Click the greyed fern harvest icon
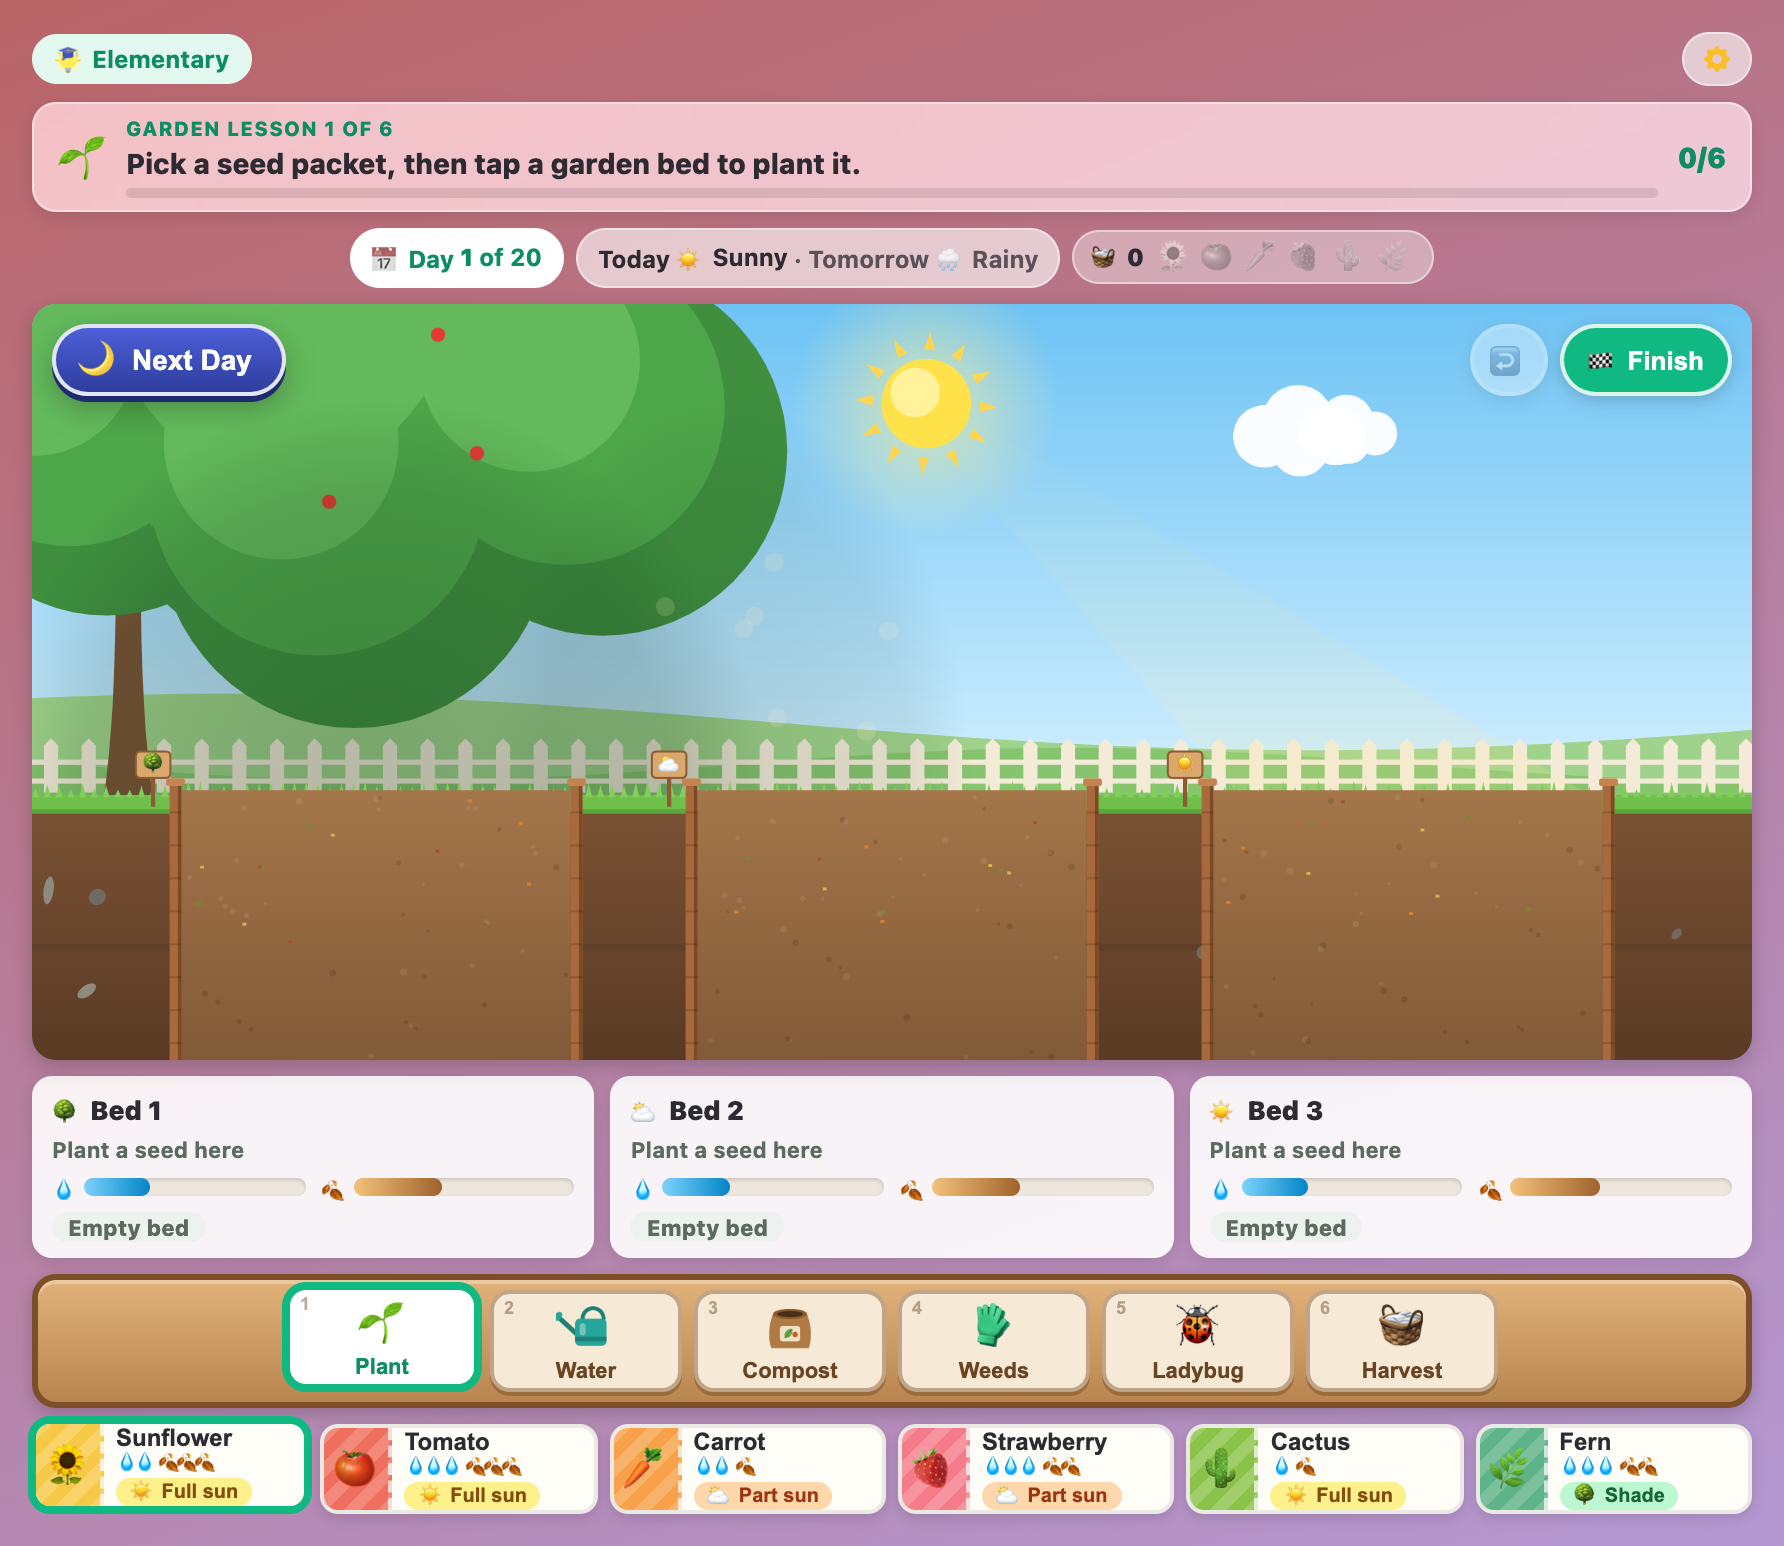The width and height of the screenshot is (1784, 1546). (1391, 258)
